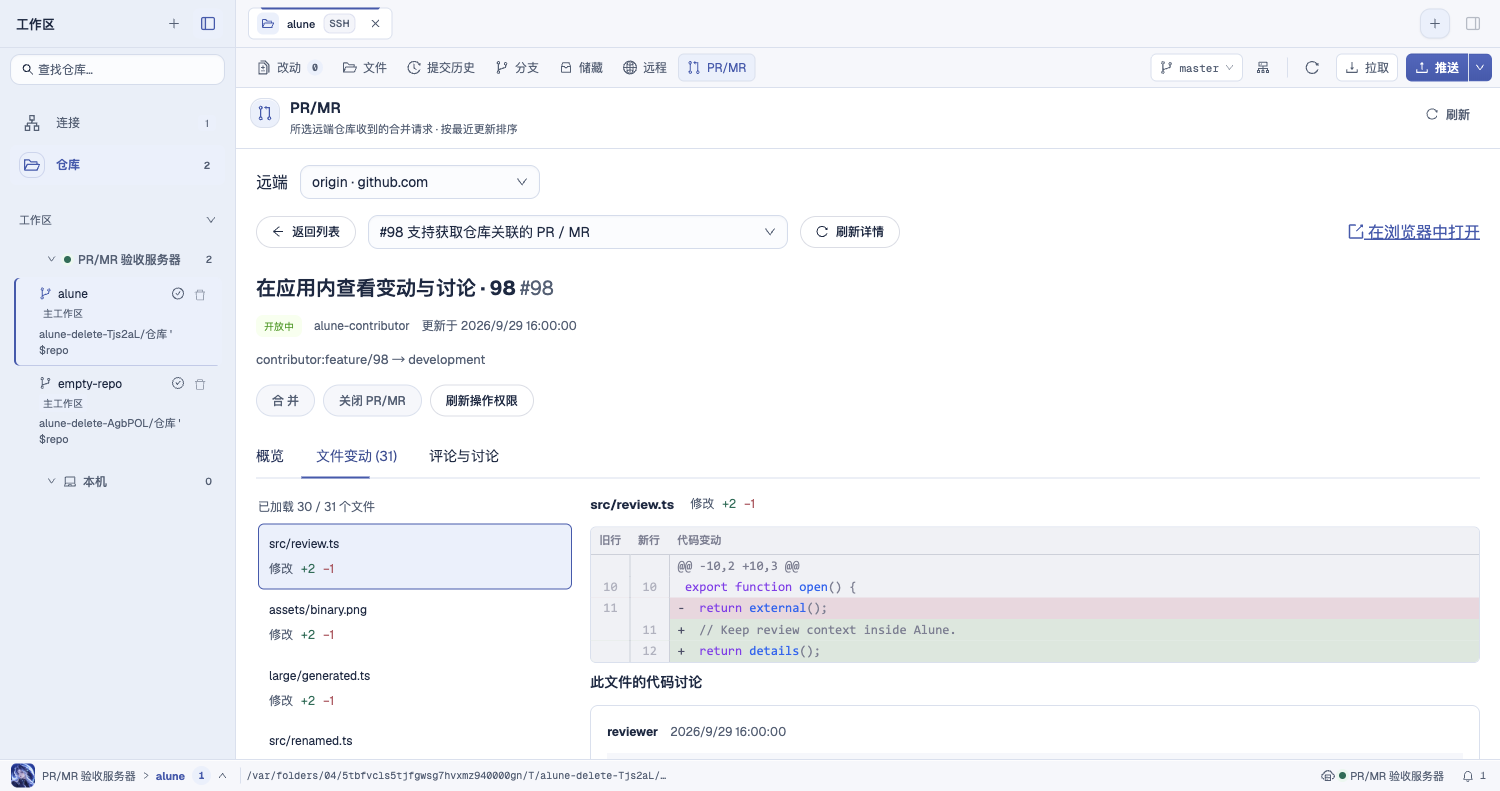This screenshot has width=1500, height=791.
Task: Select the 文件变动 (31) tab
Action: click(x=357, y=456)
